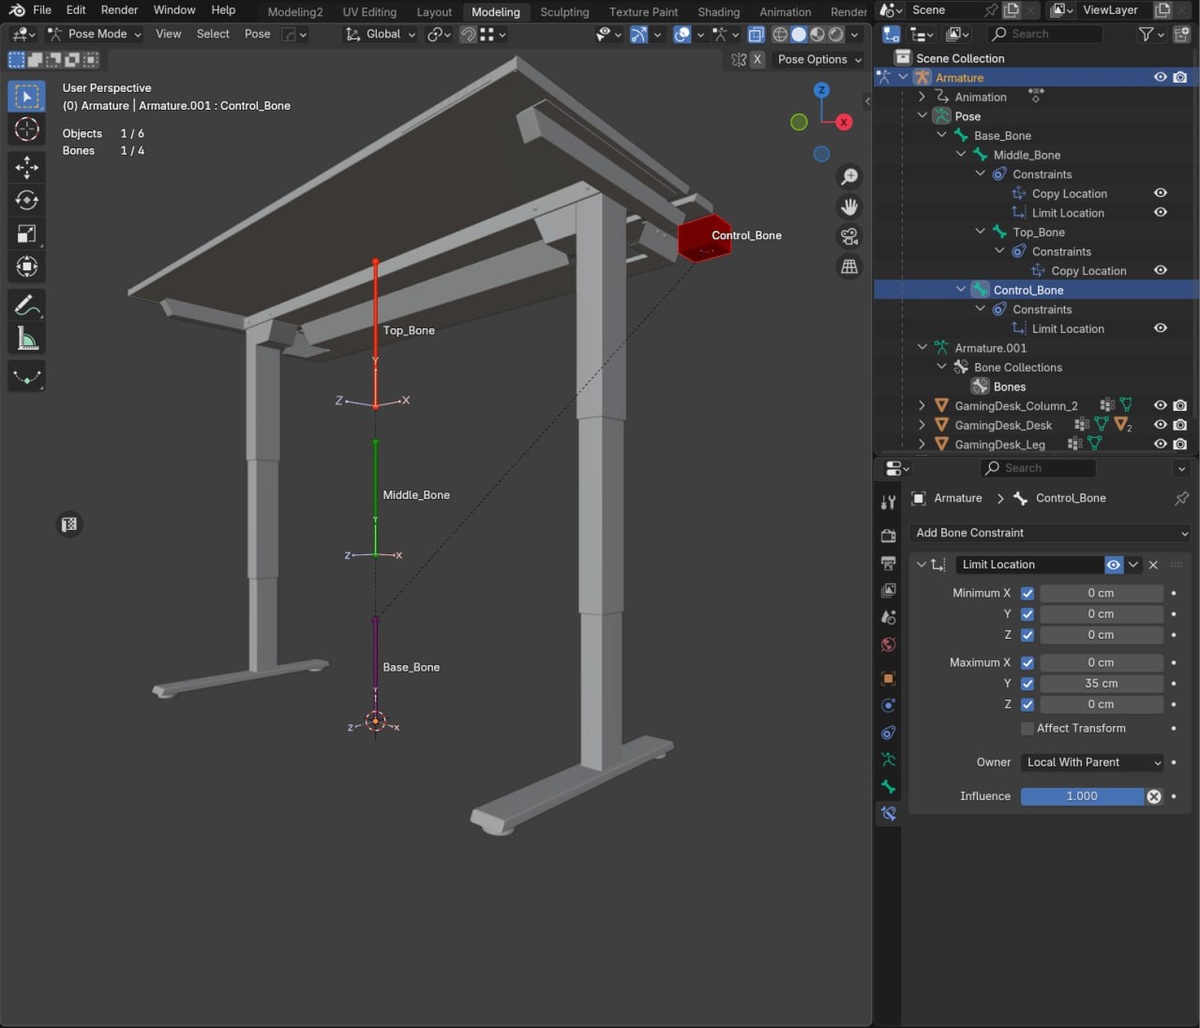Toggle Minimum X limit checkbox
The height and width of the screenshot is (1028, 1200).
click(1027, 593)
